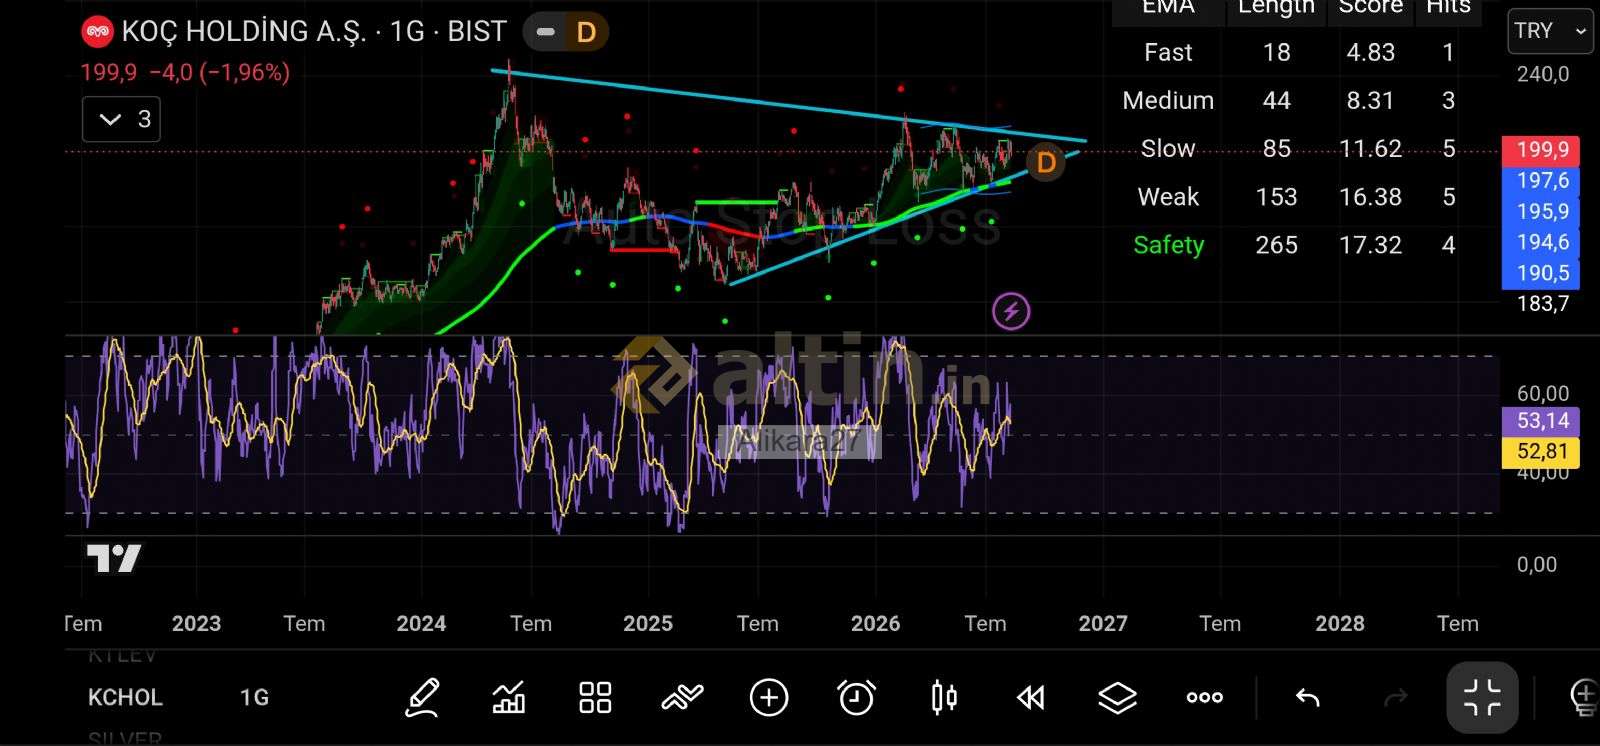Tap the Fast length value 18
Screen dimensions: 1600x746
point(1277,52)
